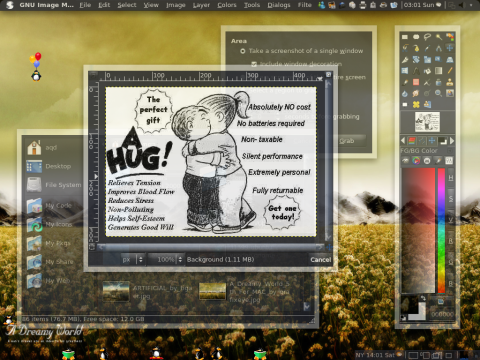The width and height of the screenshot is (480, 360).
Task: Click the volume speaker icon in top panel
Action: [462, 5]
